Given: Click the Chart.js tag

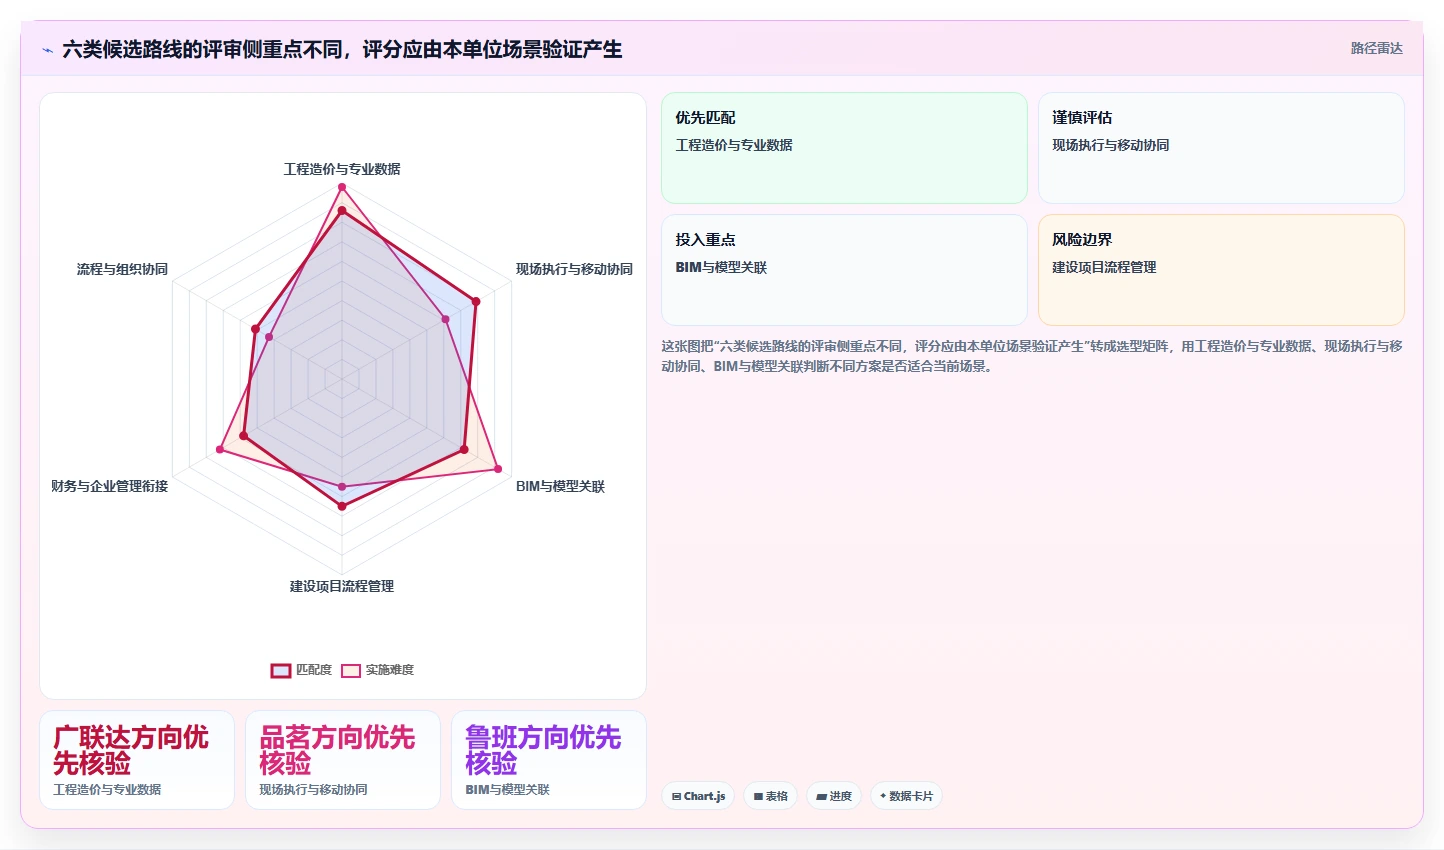Looking at the screenshot, I should (x=698, y=796).
